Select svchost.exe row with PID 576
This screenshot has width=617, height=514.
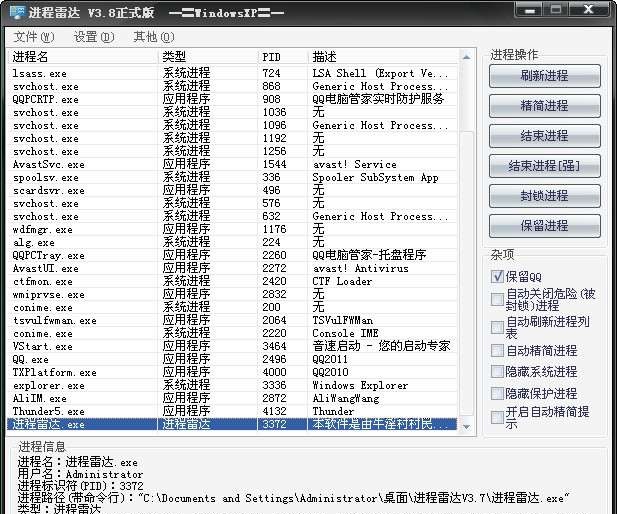coord(232,203)
